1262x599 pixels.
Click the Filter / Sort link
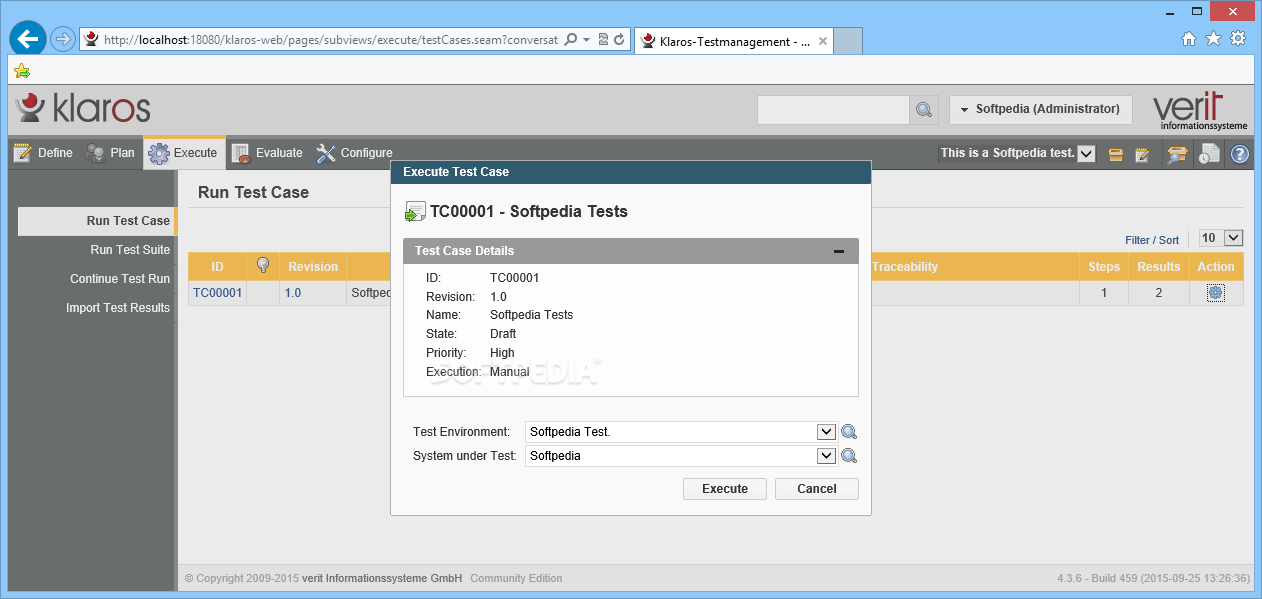pyautogui.click(x=1152, y=240)
